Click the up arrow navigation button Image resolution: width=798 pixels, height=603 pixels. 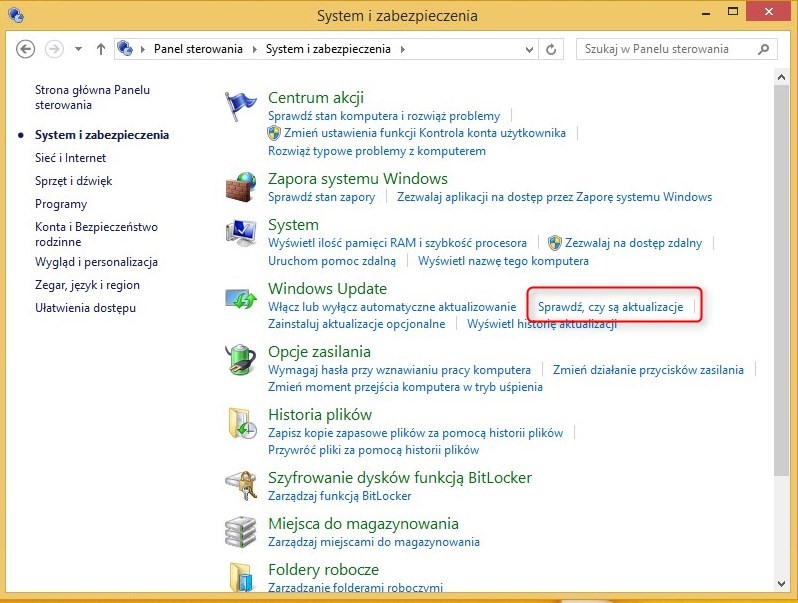(101, 49)
